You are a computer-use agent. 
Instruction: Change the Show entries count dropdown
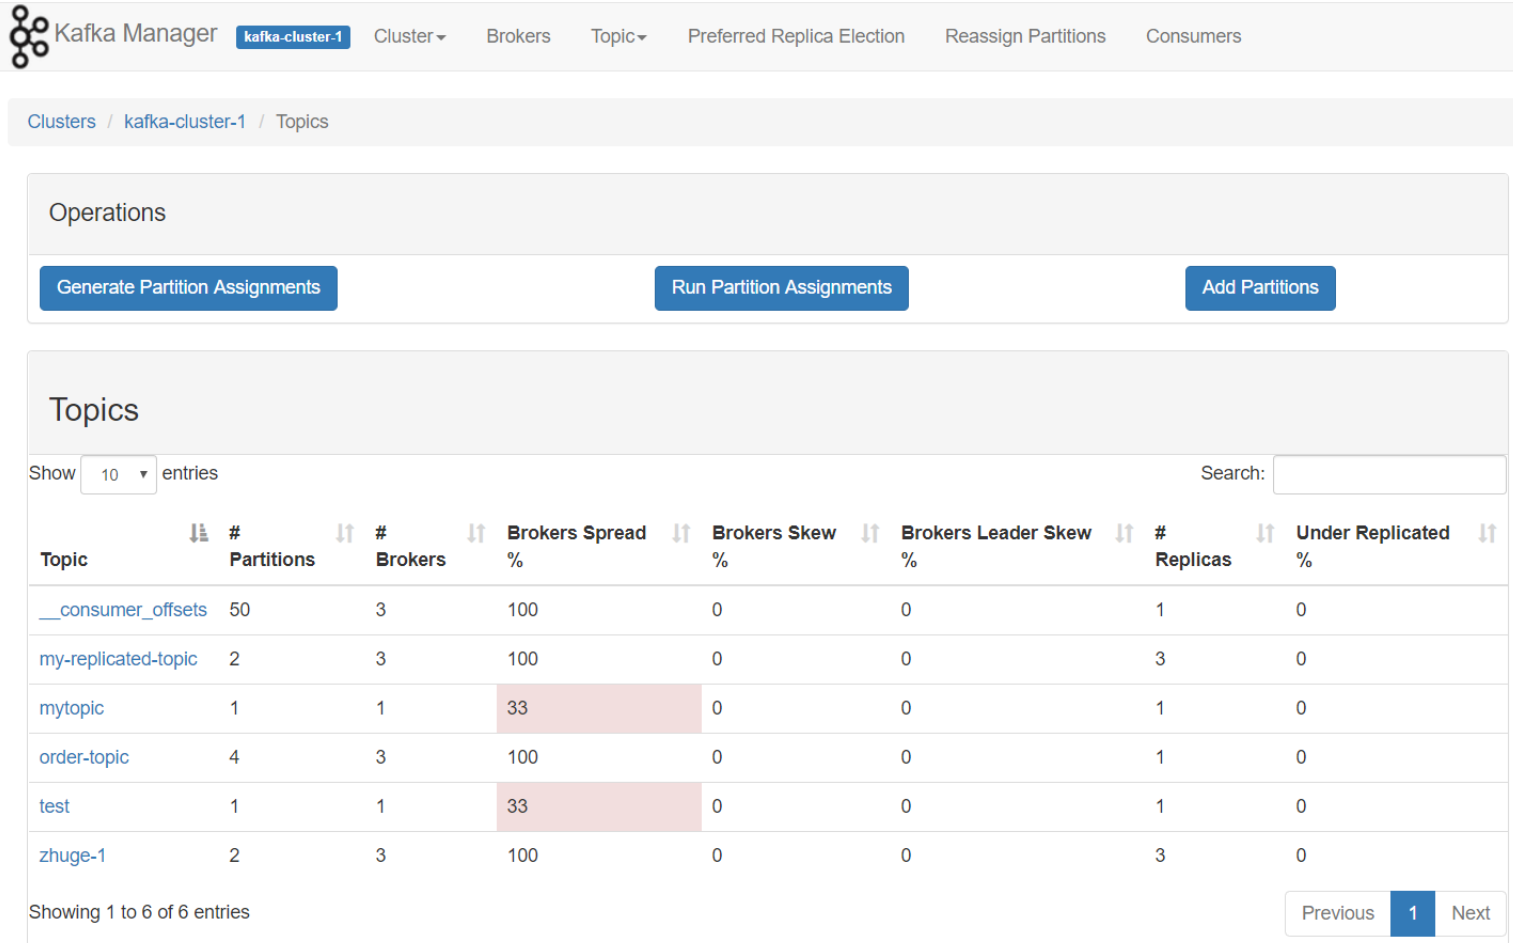tap(118, 474)
